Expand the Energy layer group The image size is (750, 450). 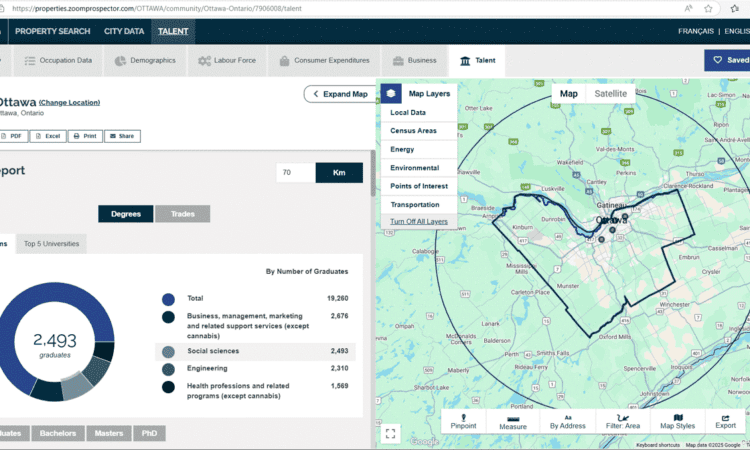coord(419,149)
